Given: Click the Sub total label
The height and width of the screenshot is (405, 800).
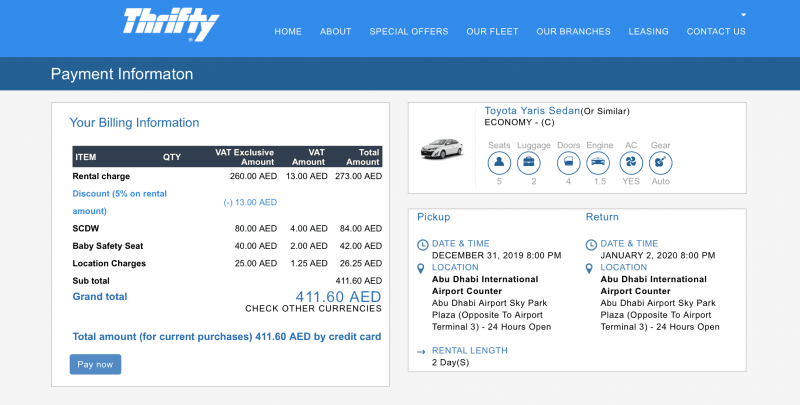Looking at the screenshot, I should (x=91, y=281).
